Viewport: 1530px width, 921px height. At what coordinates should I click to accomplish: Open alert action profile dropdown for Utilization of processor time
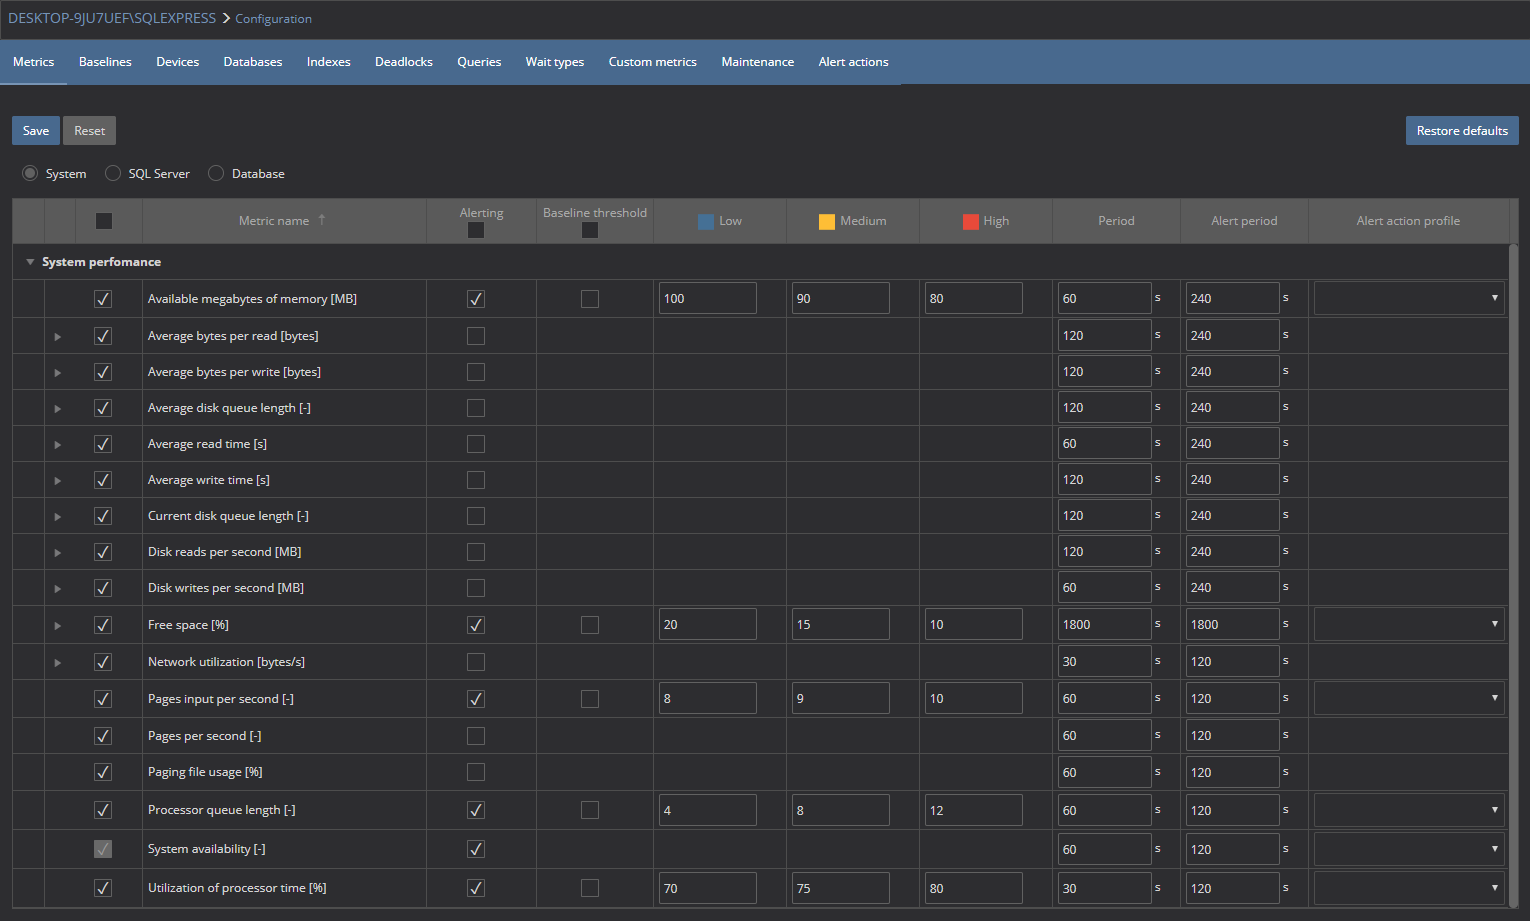click(1409, 888)
